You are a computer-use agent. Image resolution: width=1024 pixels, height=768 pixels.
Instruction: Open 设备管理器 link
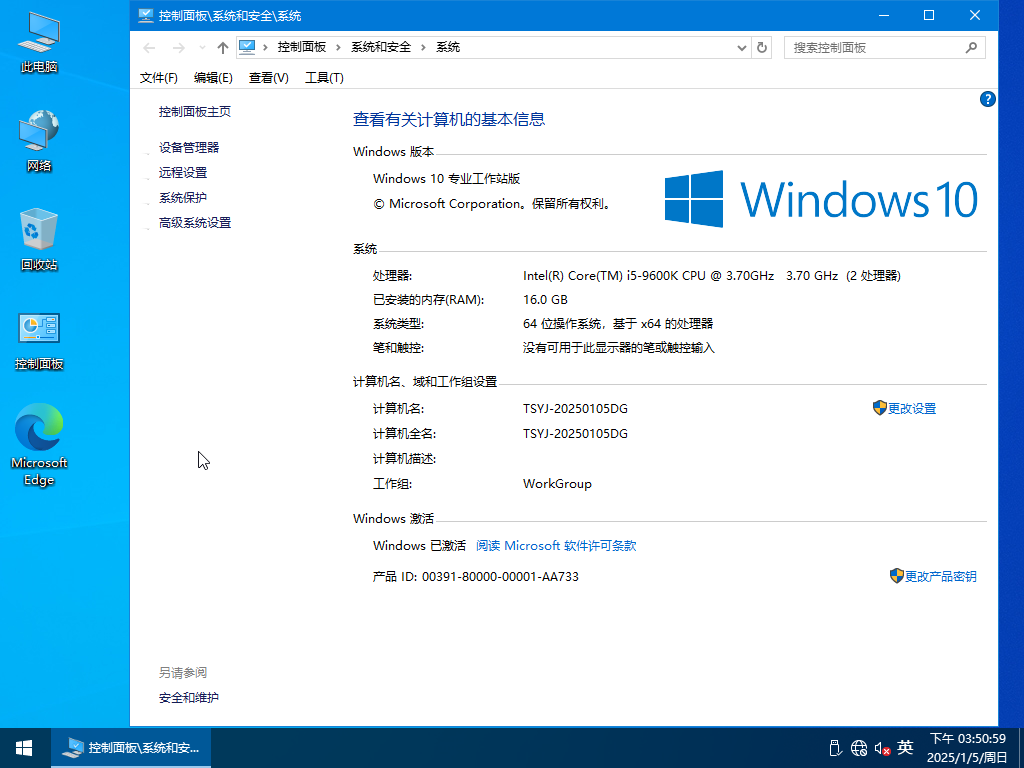189,148
